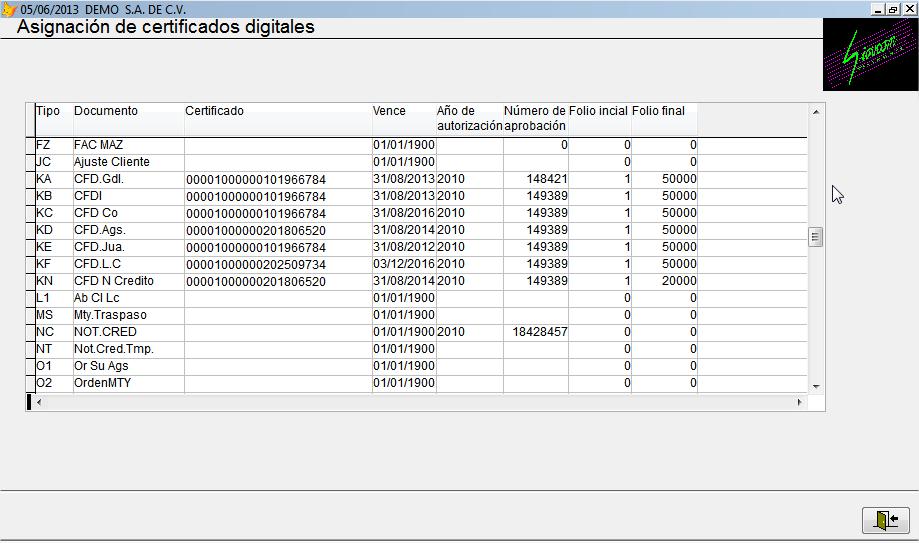Click authorization year 2010 in NOT.CRED row
This screenshot has height=543, width=919.
(469, 332)
